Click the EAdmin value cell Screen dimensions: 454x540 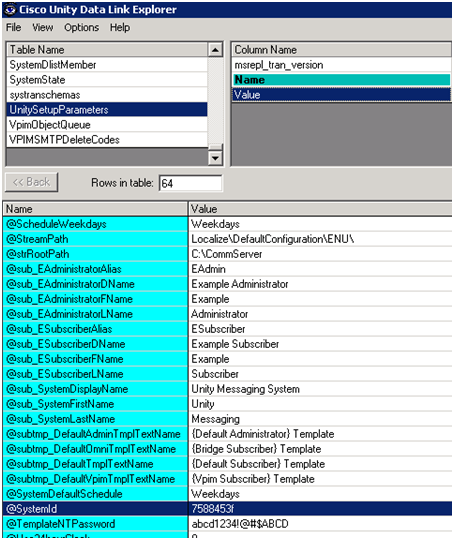(320, 269)
